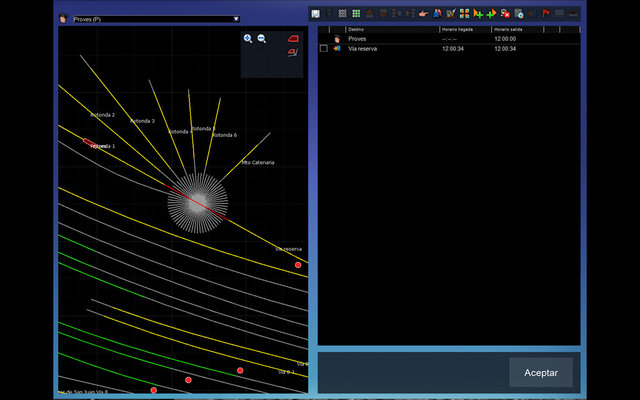Click the zoom in magnifier icon

[x=248, y=38]
